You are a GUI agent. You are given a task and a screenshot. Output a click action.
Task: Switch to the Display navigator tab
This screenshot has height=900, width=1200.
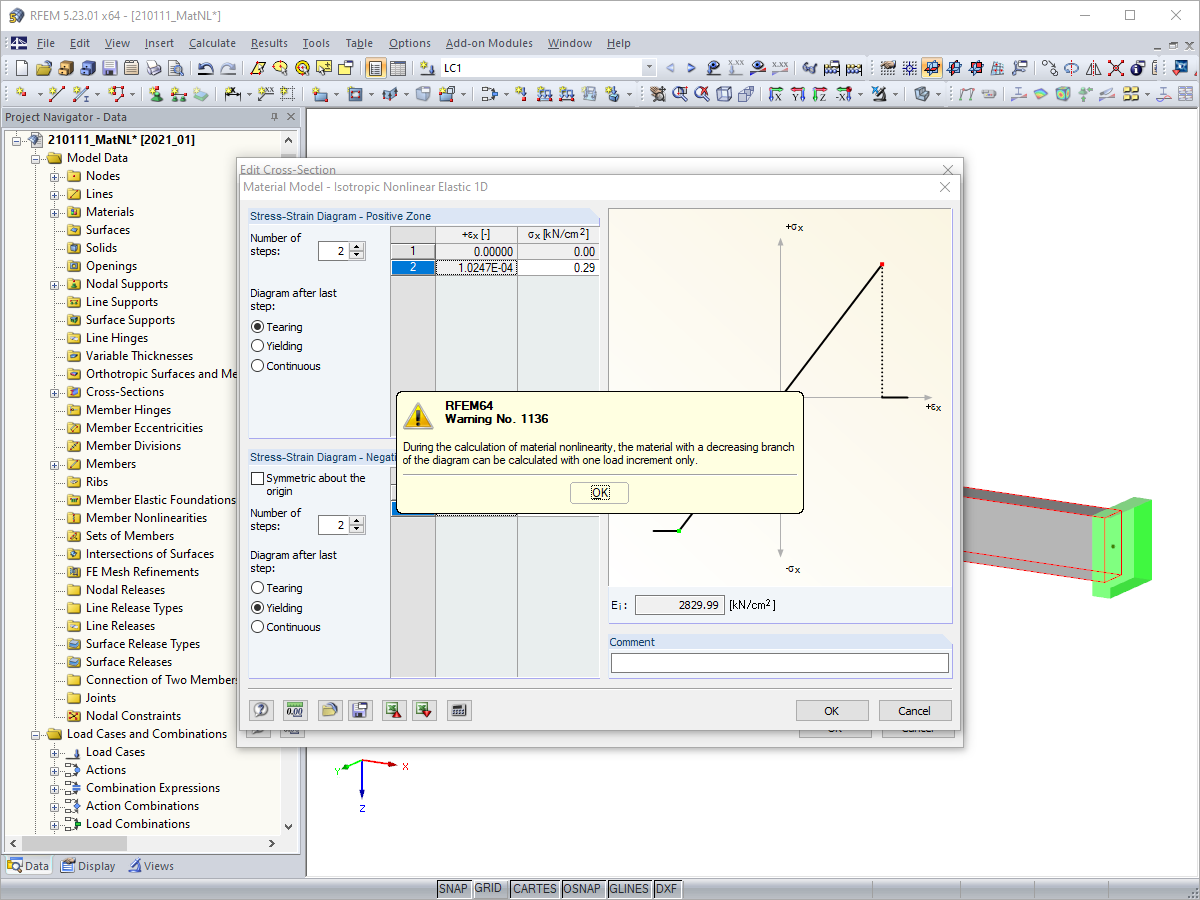[88, 866]
